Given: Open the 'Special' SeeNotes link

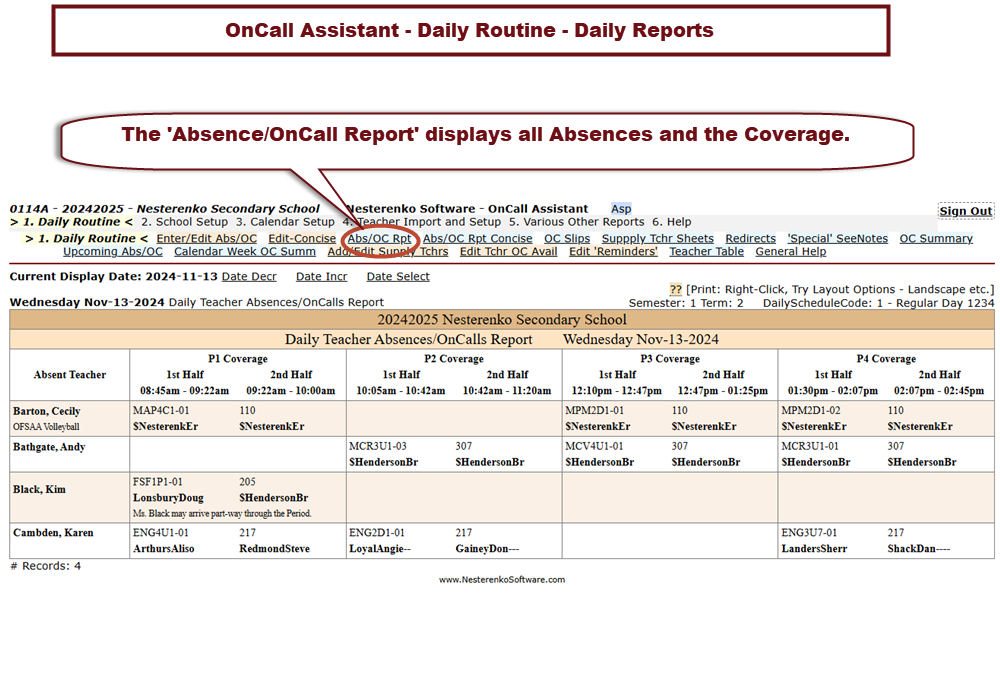Looking at the screenshot, I should click(837, 239).
